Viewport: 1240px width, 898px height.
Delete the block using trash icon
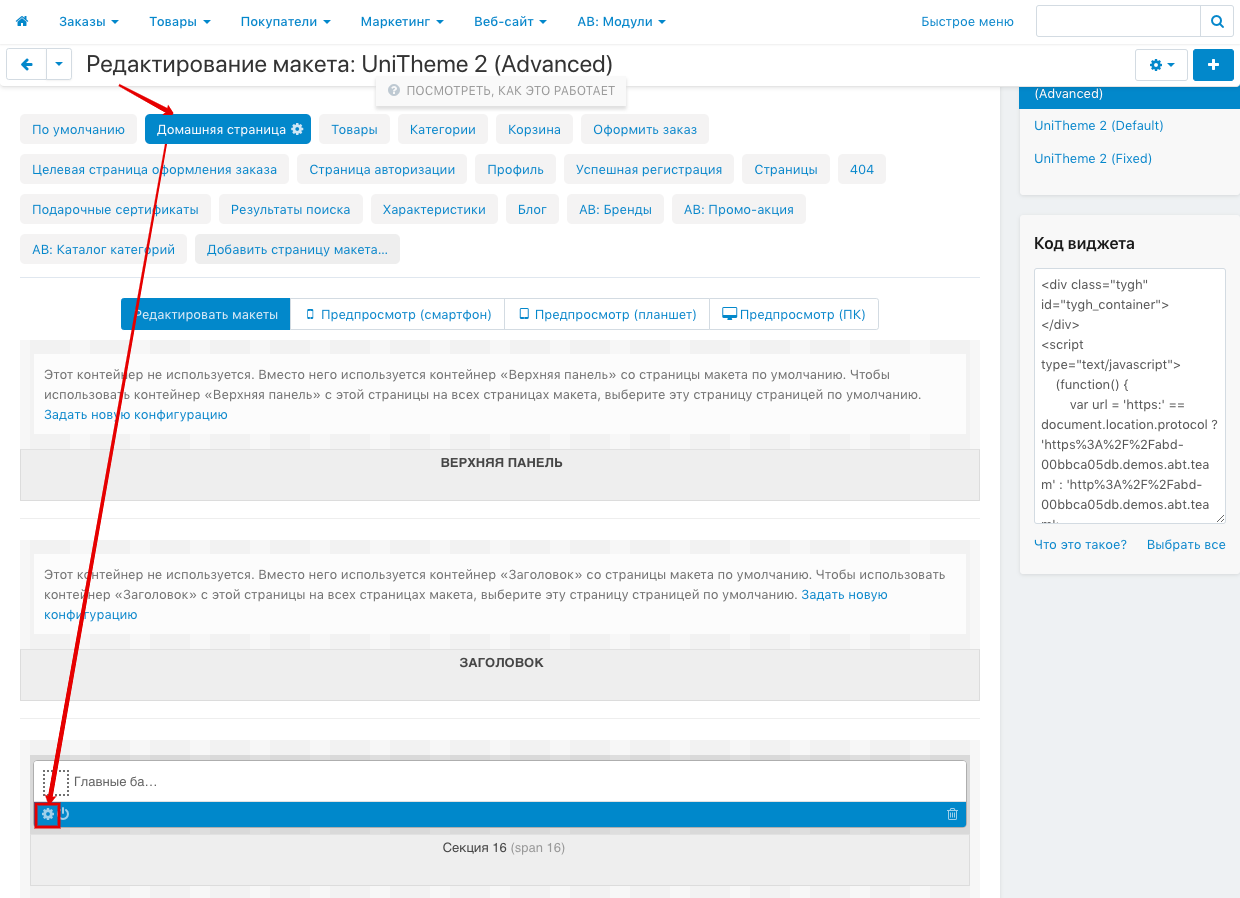952,814
